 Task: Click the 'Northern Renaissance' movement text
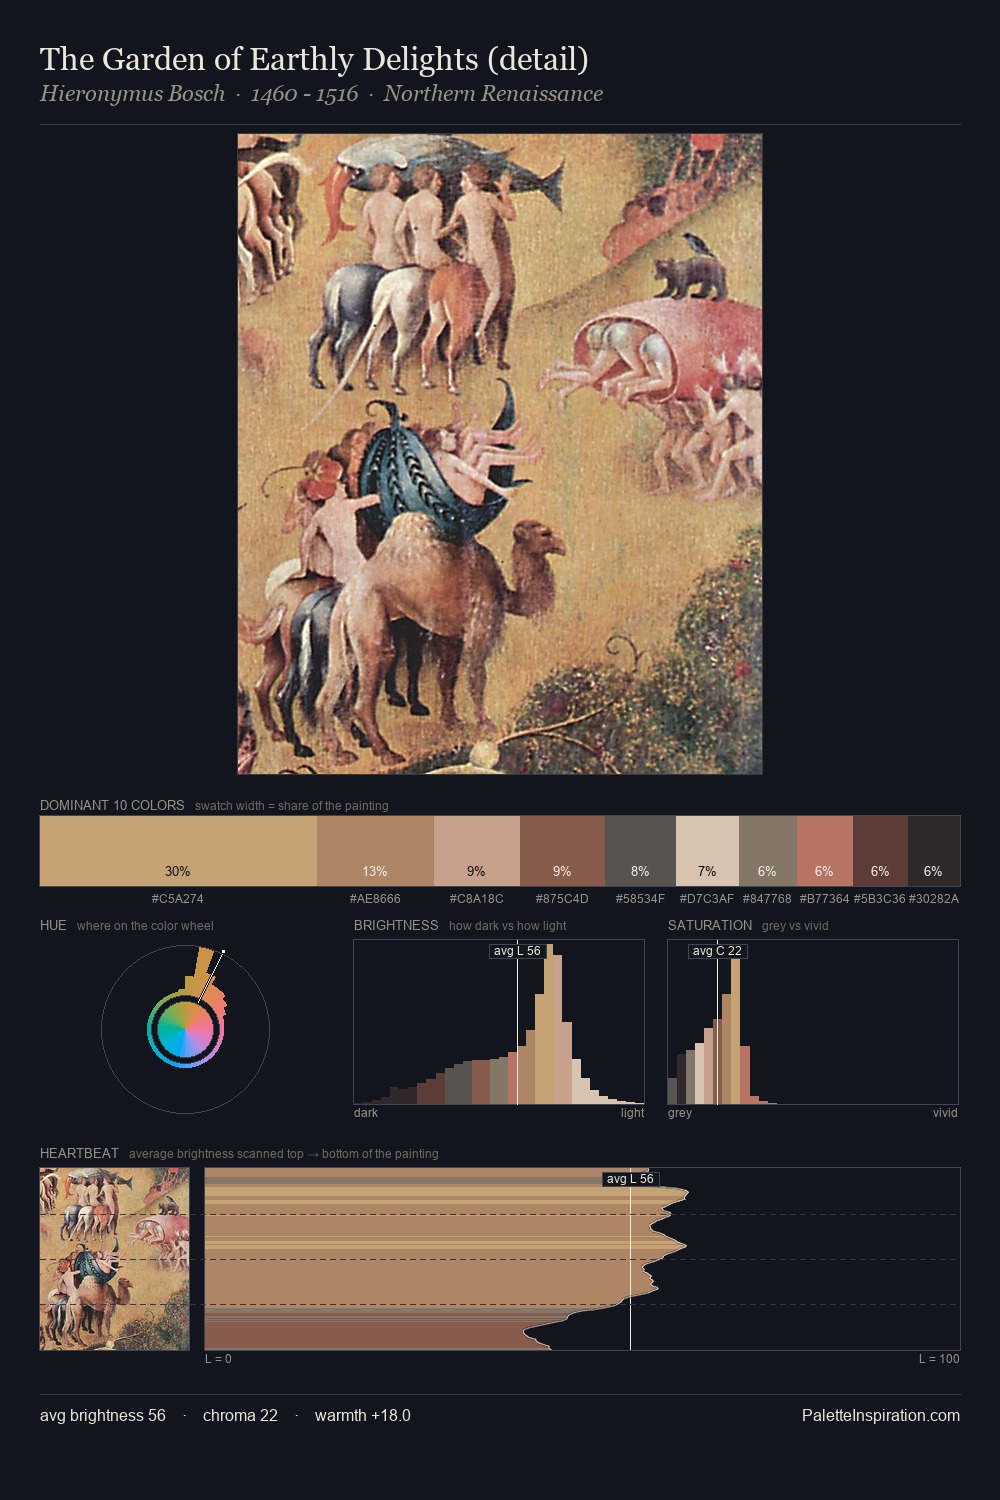click(493, 94)
